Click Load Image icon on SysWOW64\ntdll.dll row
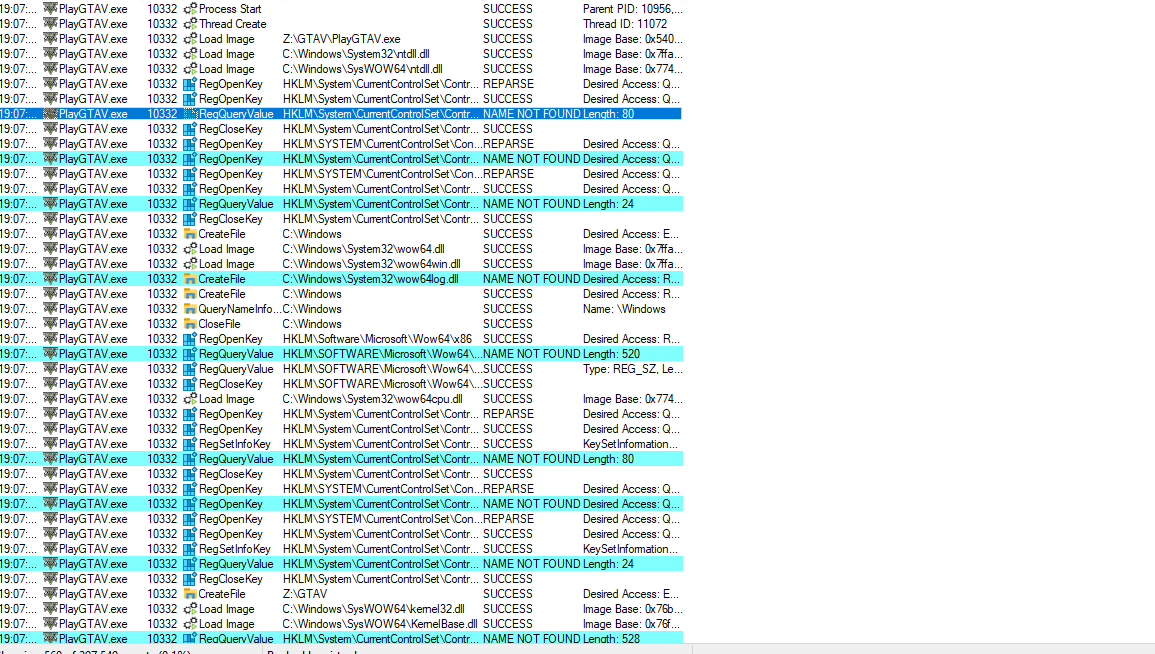This screenshot has height=654, width=1155. point(190,68)
